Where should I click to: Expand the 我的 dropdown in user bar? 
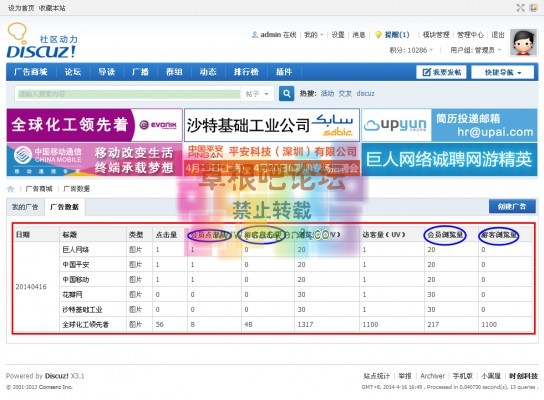pyautogui.click(x=314, y=35)
